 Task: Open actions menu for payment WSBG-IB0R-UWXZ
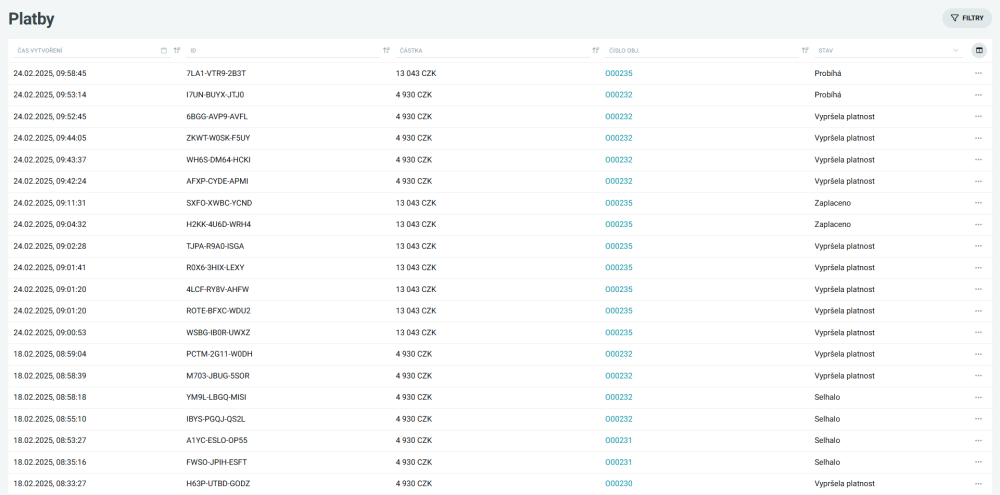(x=978, y=332)
